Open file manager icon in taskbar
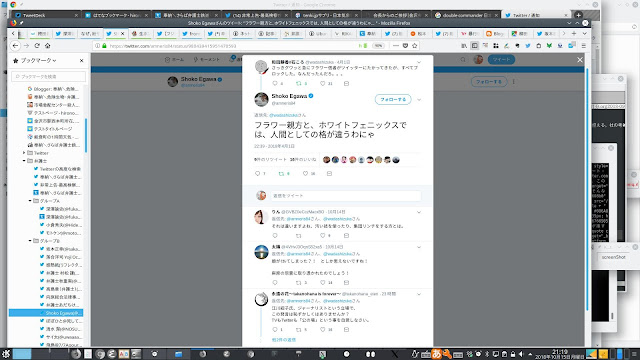Screen dimensions: 640x360 178,354
